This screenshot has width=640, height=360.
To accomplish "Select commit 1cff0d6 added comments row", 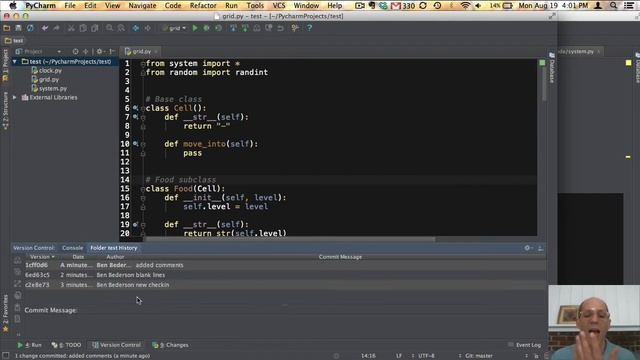I will (x=285, y=265).
